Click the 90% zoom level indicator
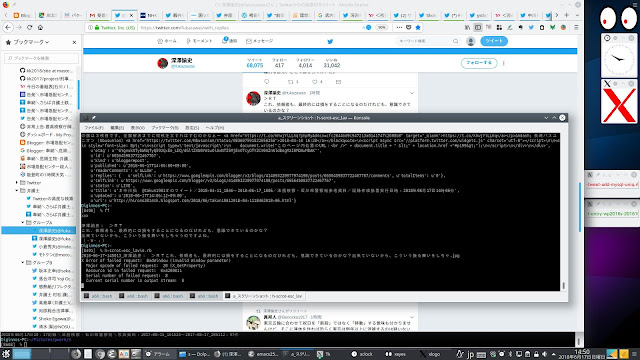This screenshot has height=360, width=640. (x=382, y=28)
